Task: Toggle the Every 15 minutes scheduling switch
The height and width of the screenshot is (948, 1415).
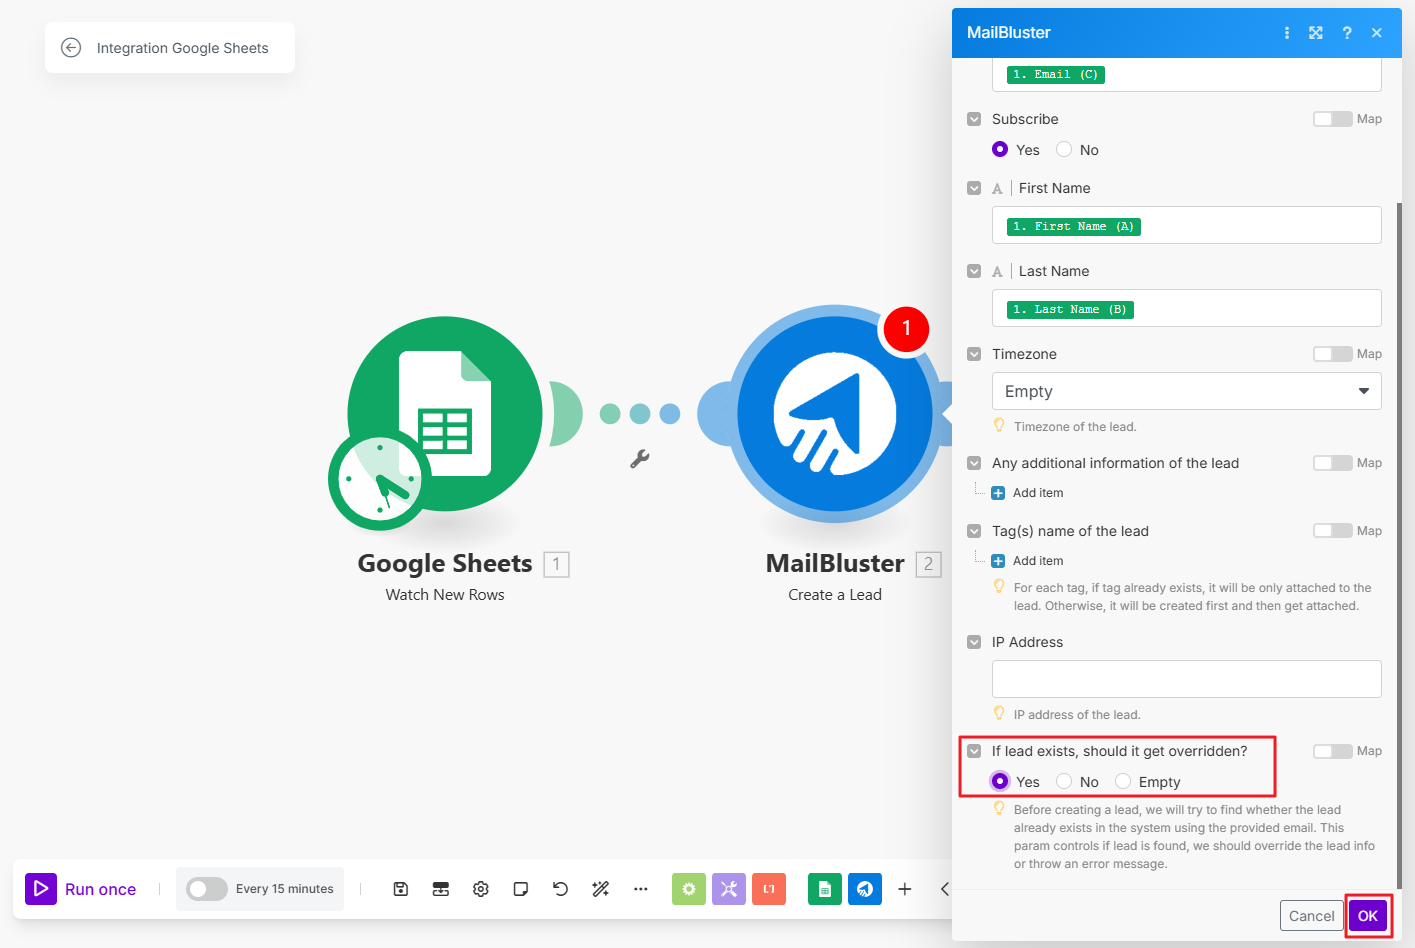Action: 207,889
